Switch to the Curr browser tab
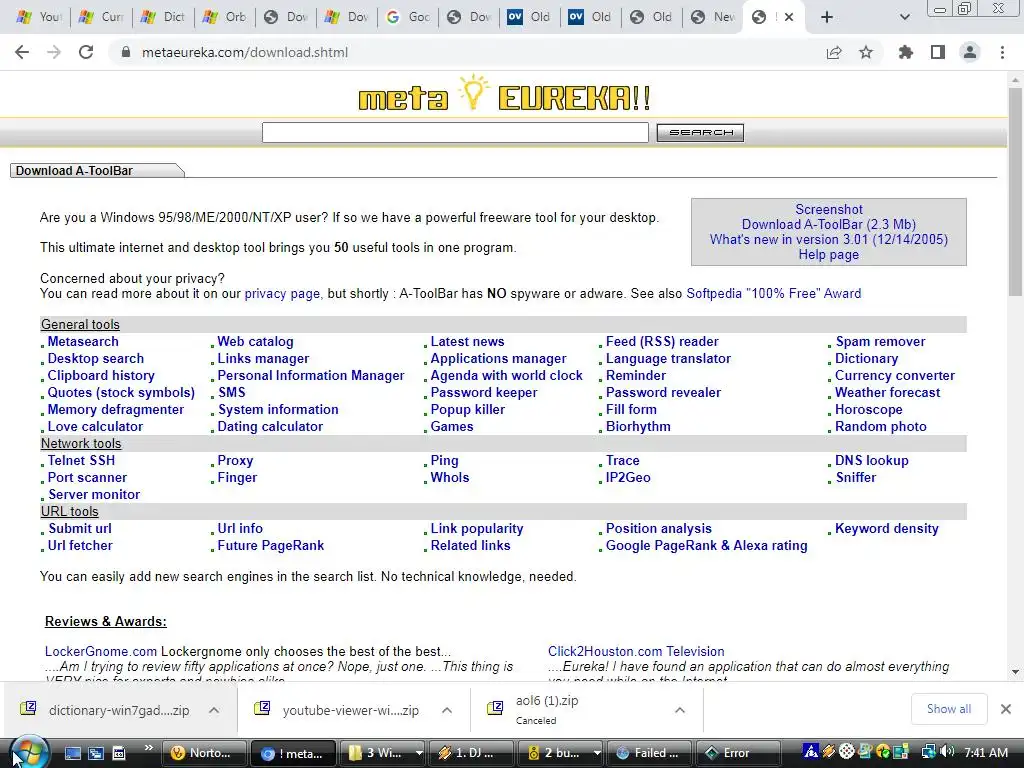This screenshot has height=768, width=1024. [x=102, y=17]
